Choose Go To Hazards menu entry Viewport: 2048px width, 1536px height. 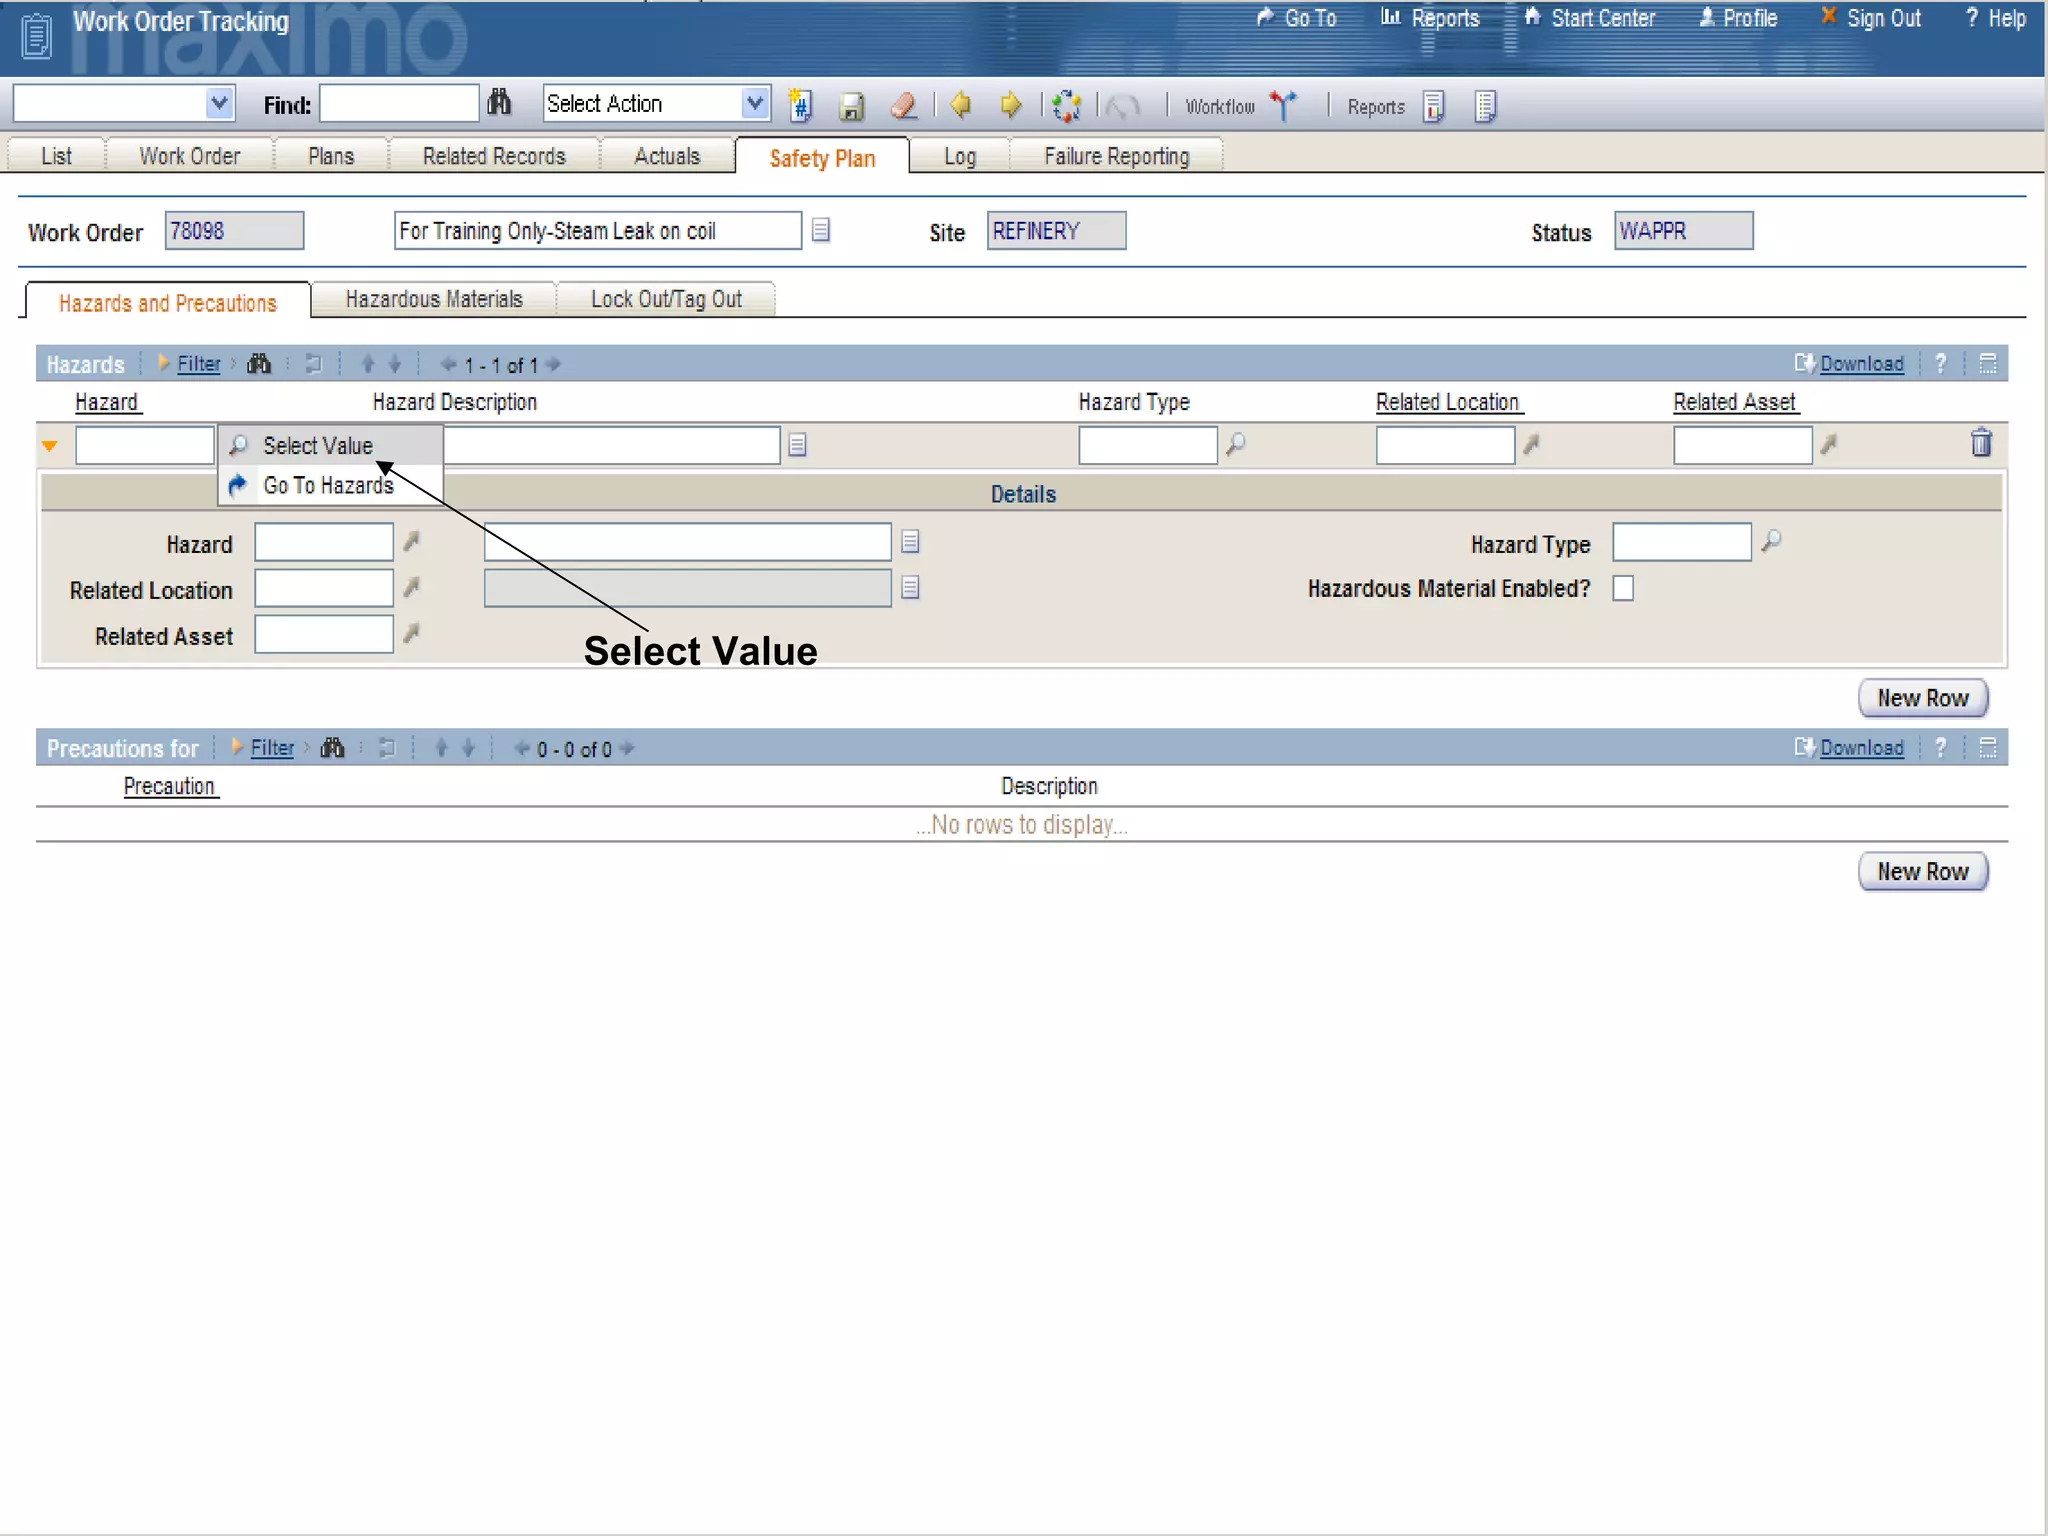(x=328, y=486)
